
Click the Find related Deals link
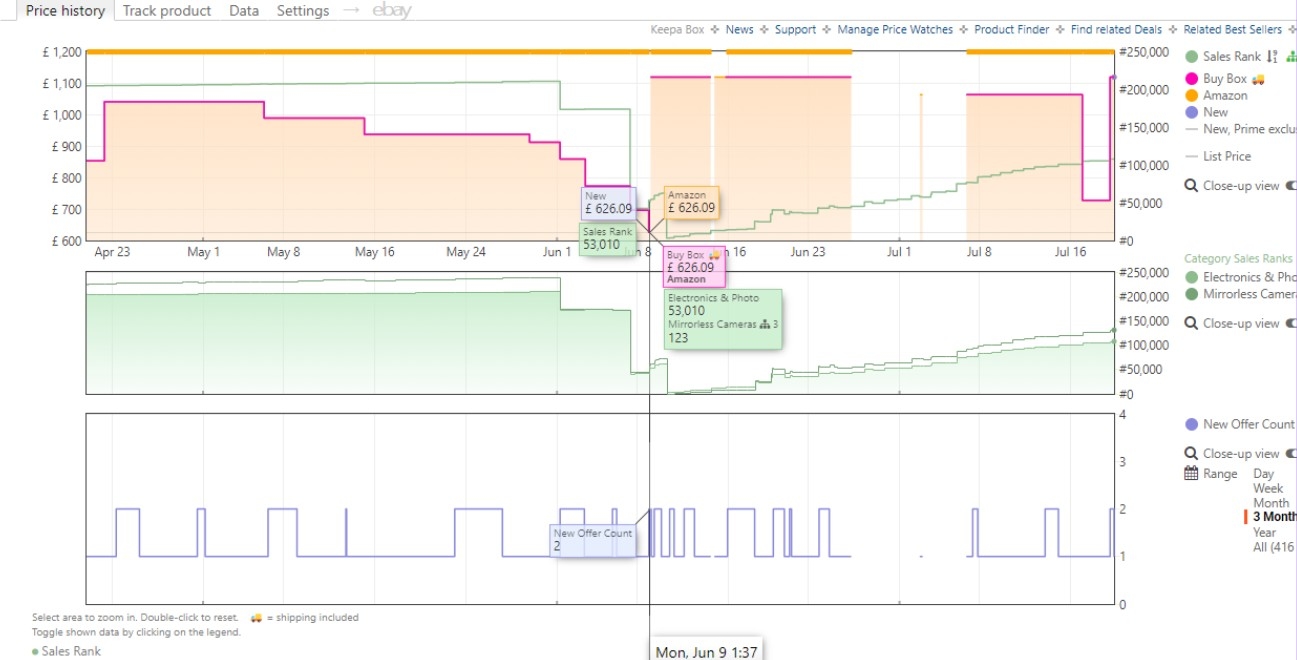pos(1116,30)
